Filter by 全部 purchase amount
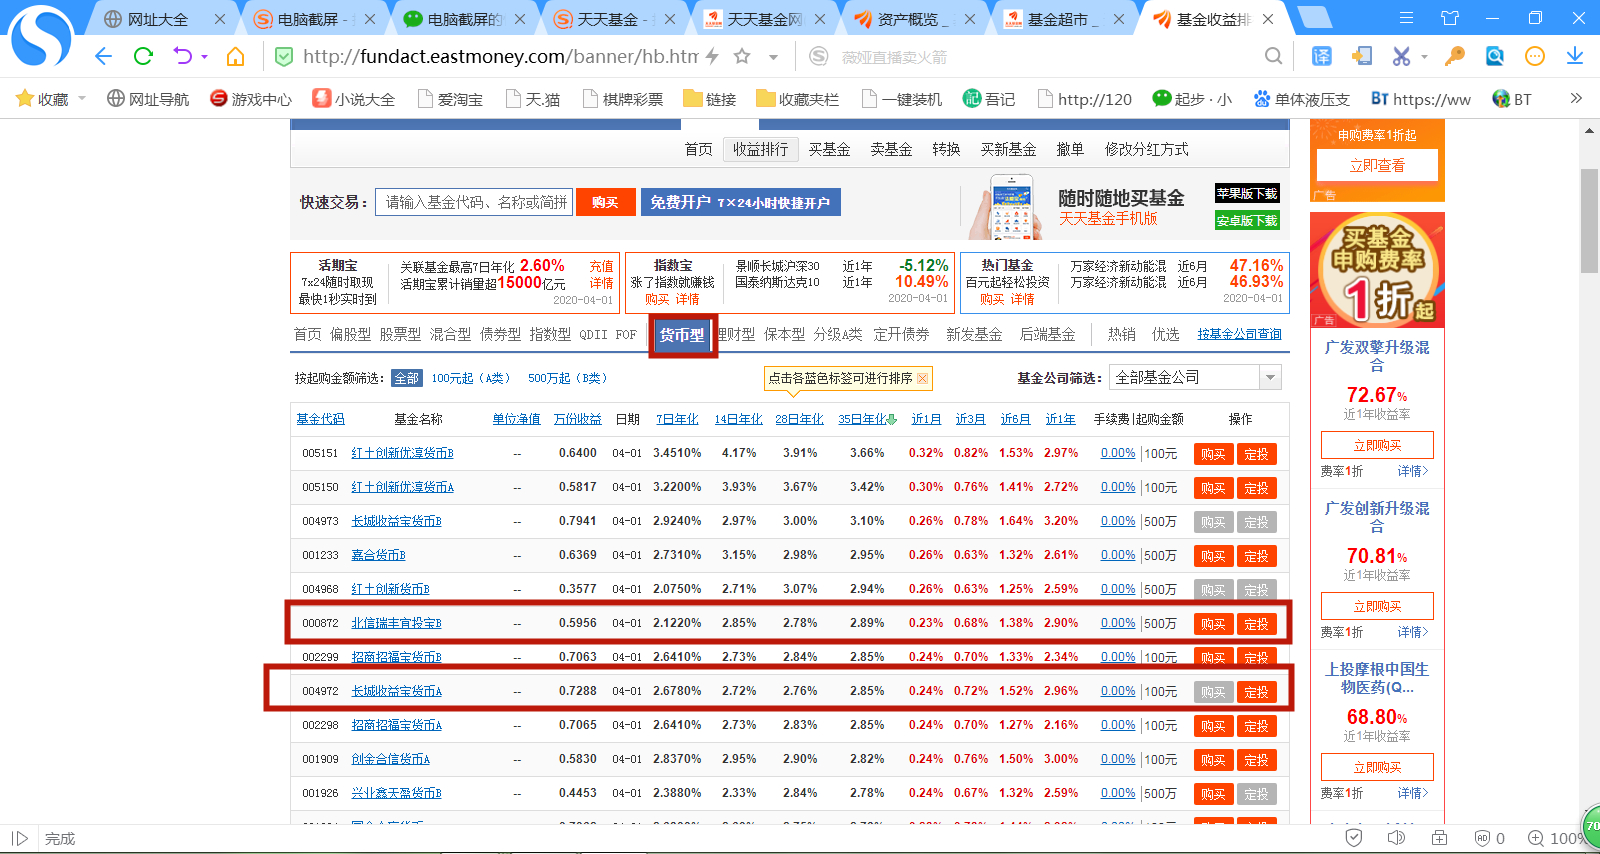 (x=406, y=378)
